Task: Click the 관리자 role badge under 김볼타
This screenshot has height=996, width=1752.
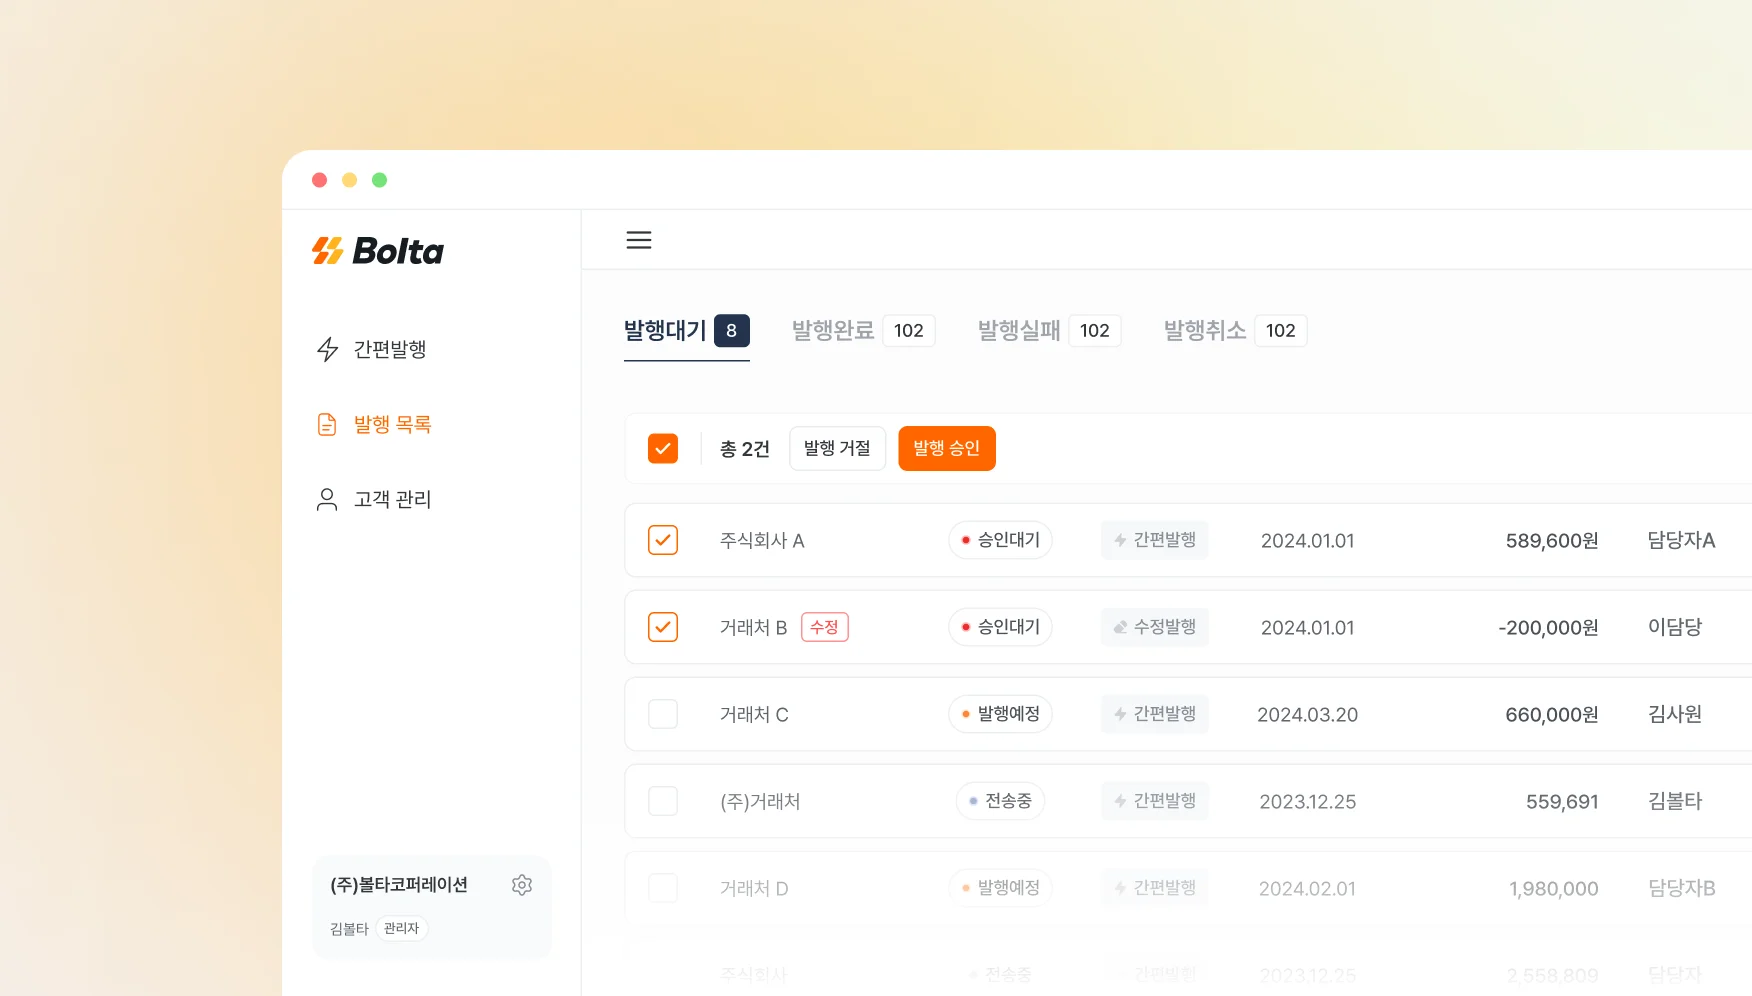Action: click(x=401, y=928)
